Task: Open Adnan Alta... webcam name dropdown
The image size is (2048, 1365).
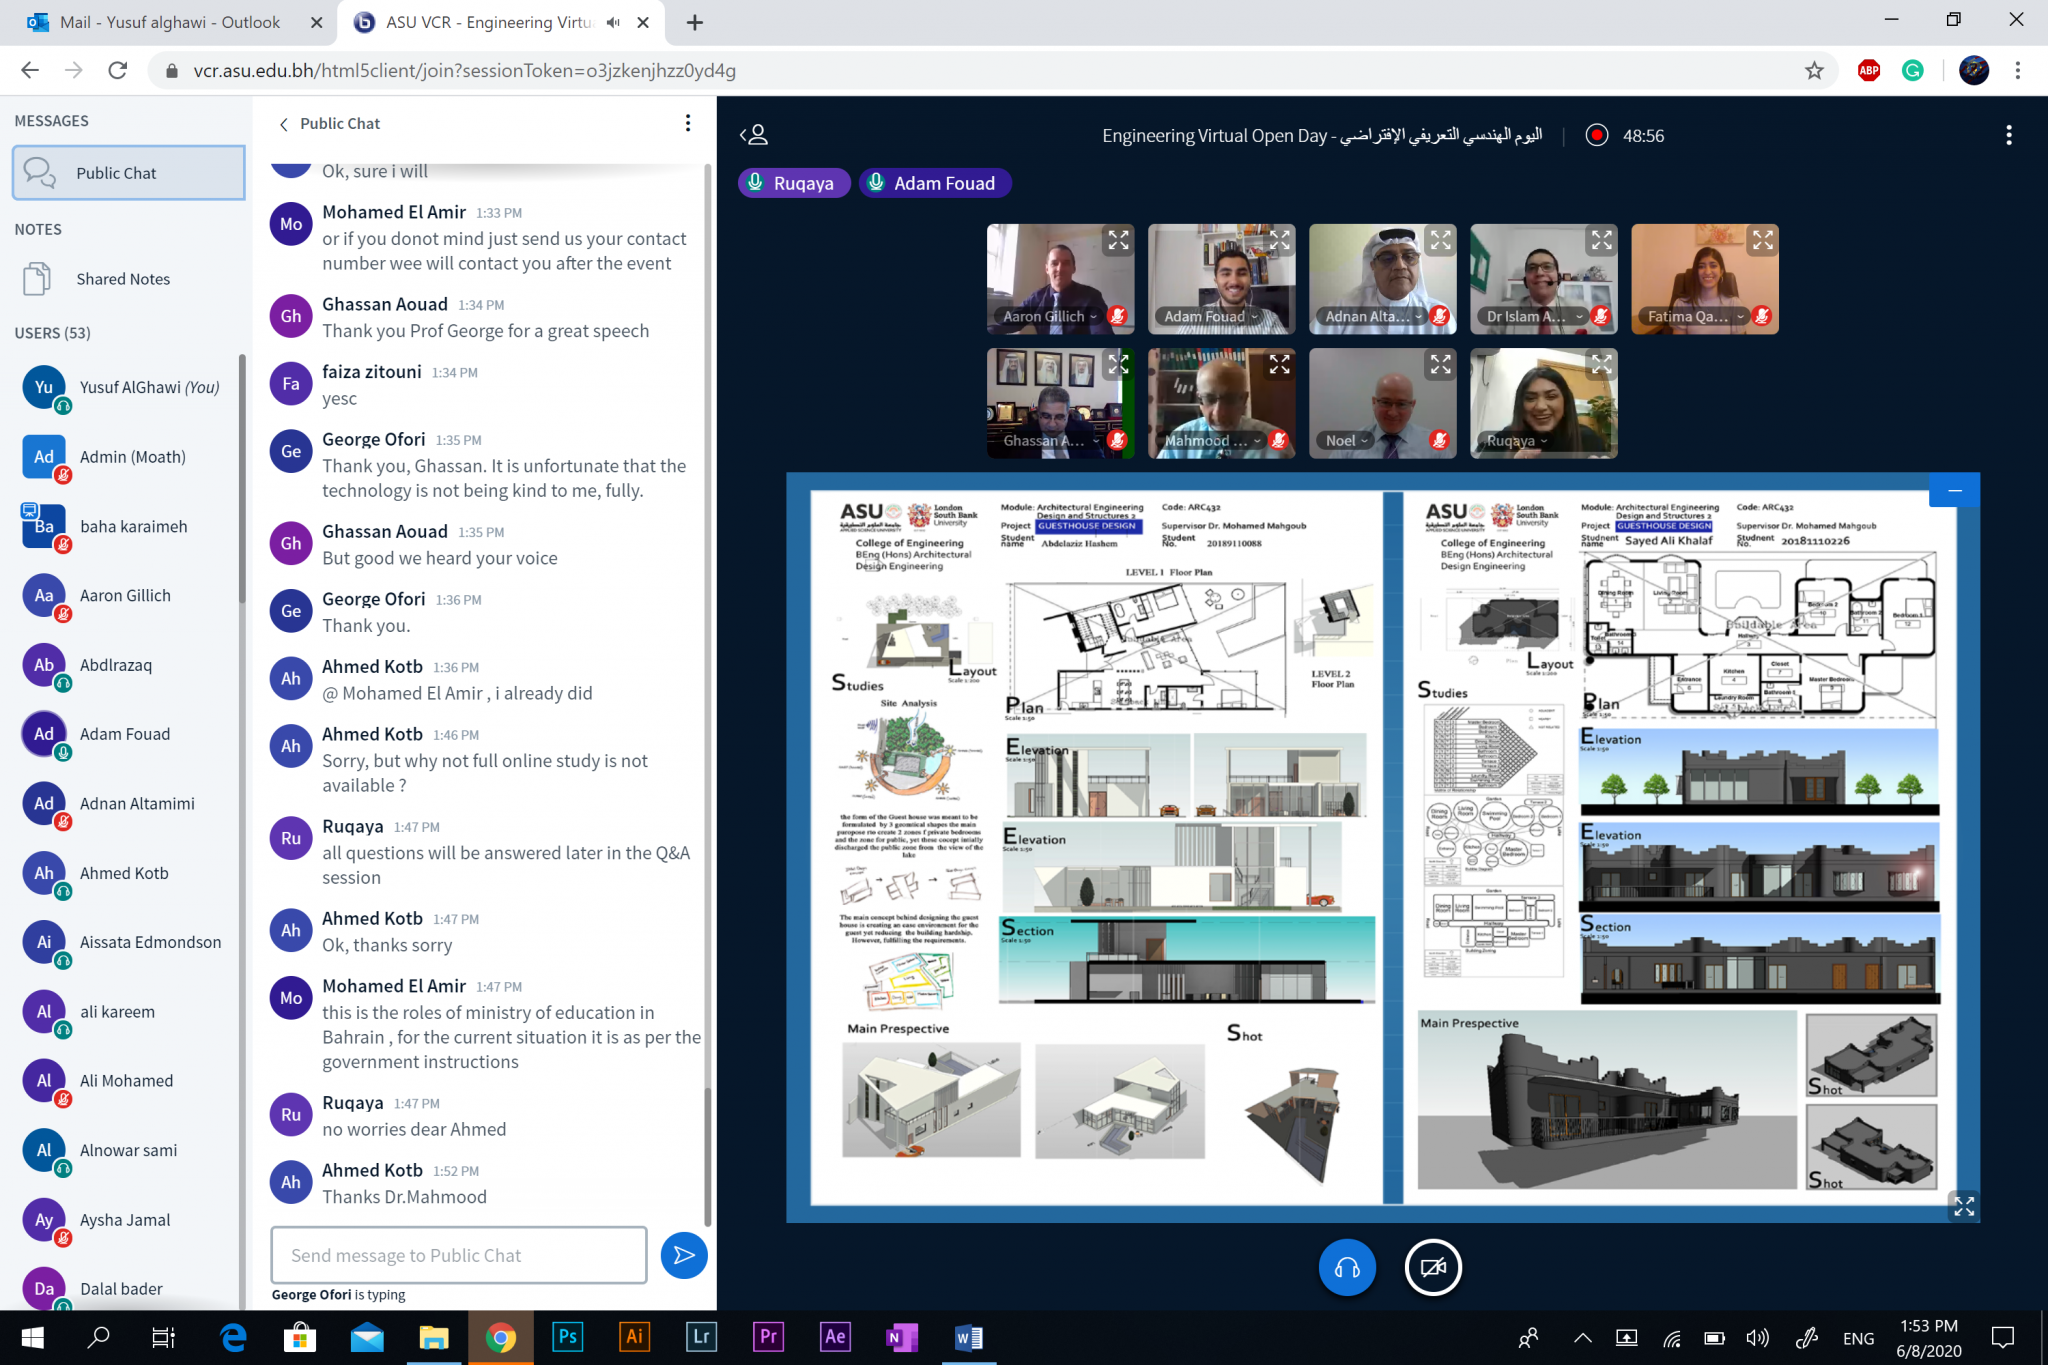Action: [1373, 316]
